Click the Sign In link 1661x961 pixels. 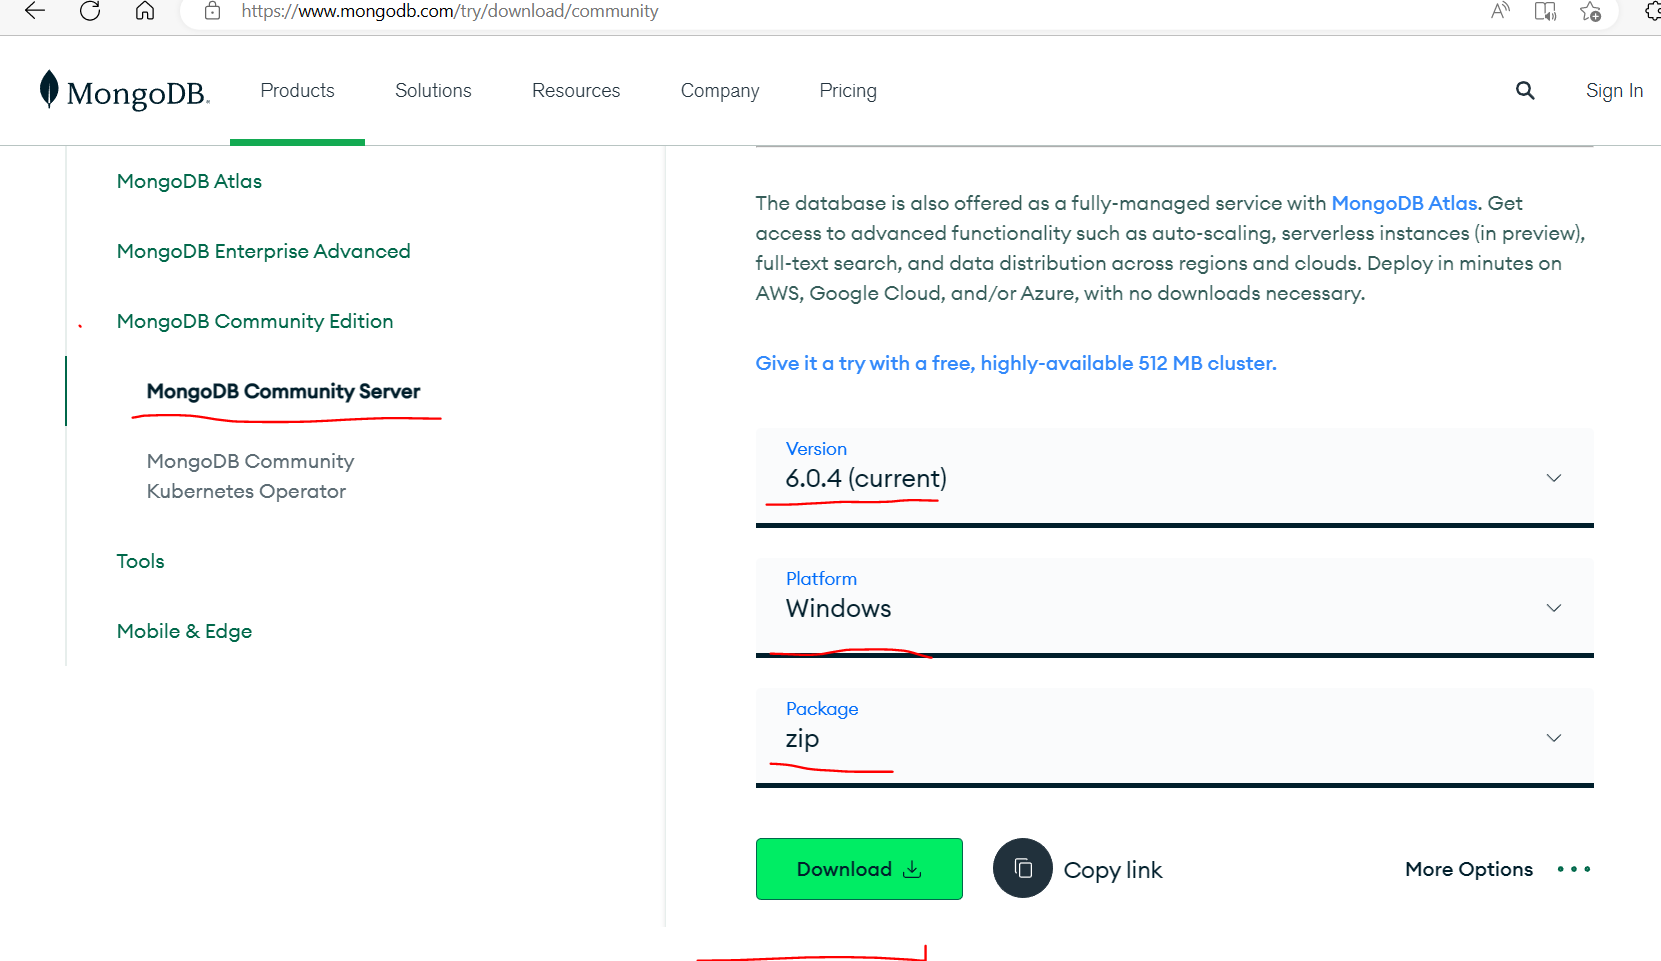[x=1614, y=91]
